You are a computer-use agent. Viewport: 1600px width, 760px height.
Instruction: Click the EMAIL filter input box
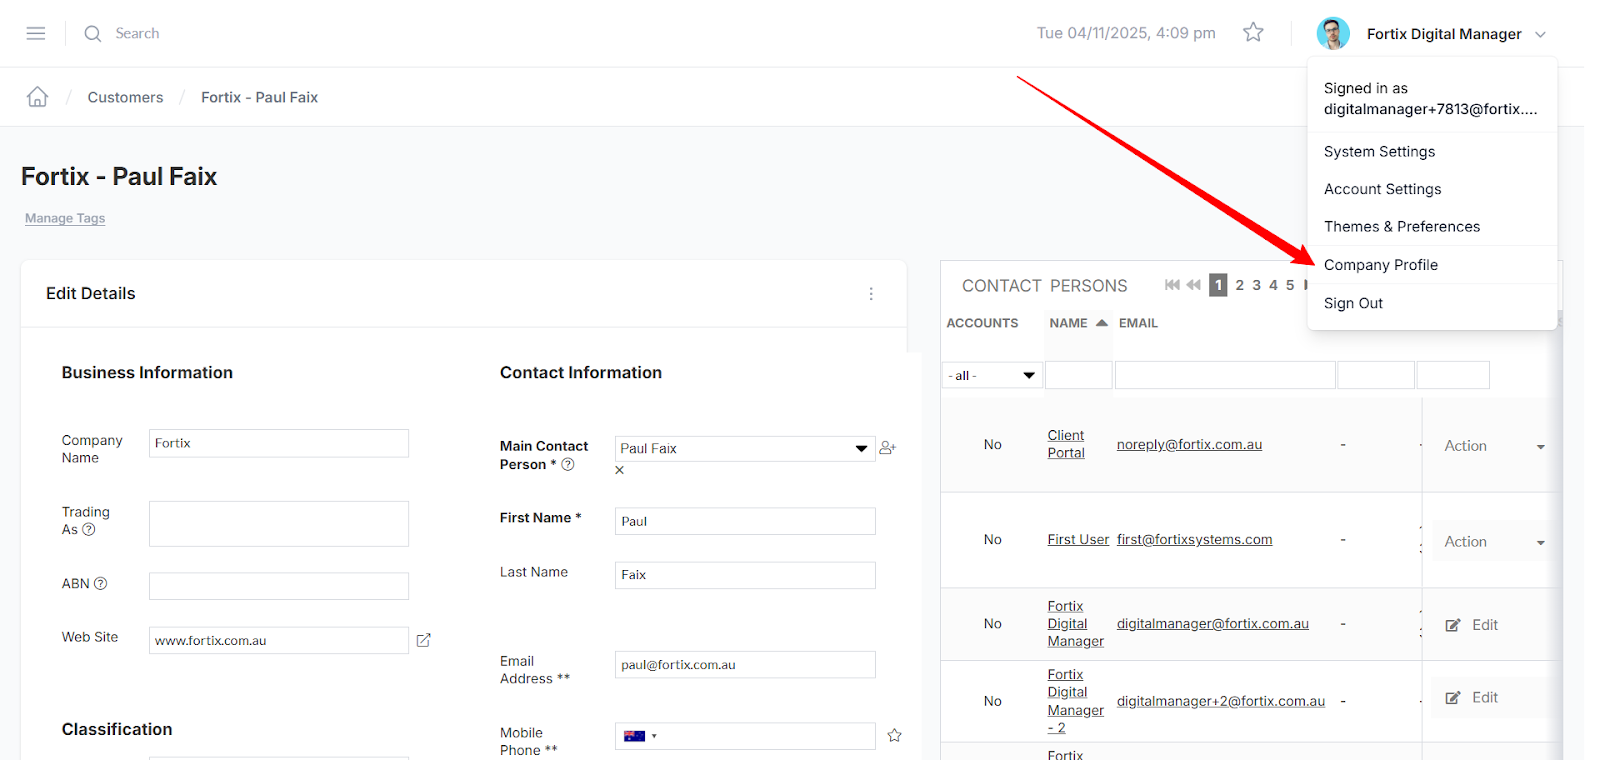pyautogui.click(x=1225, y=375)
